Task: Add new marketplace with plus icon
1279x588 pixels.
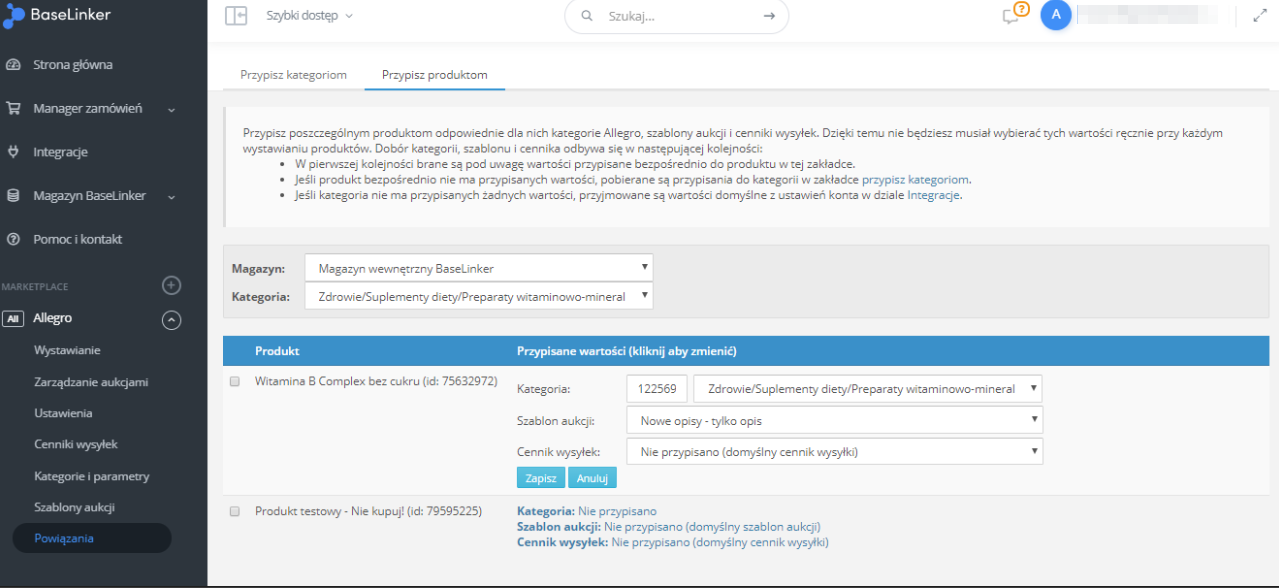Action: [172, 286]
